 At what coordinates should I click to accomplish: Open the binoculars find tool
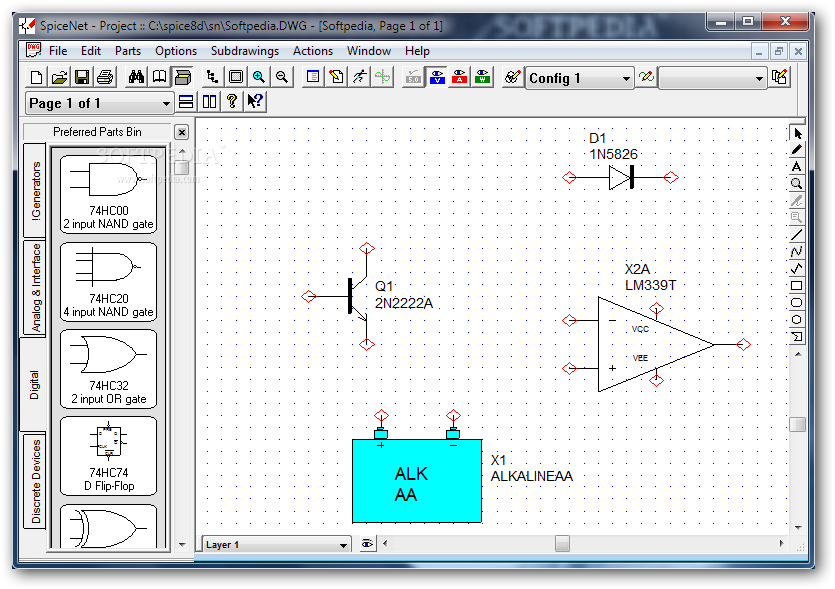click(136, 78)
